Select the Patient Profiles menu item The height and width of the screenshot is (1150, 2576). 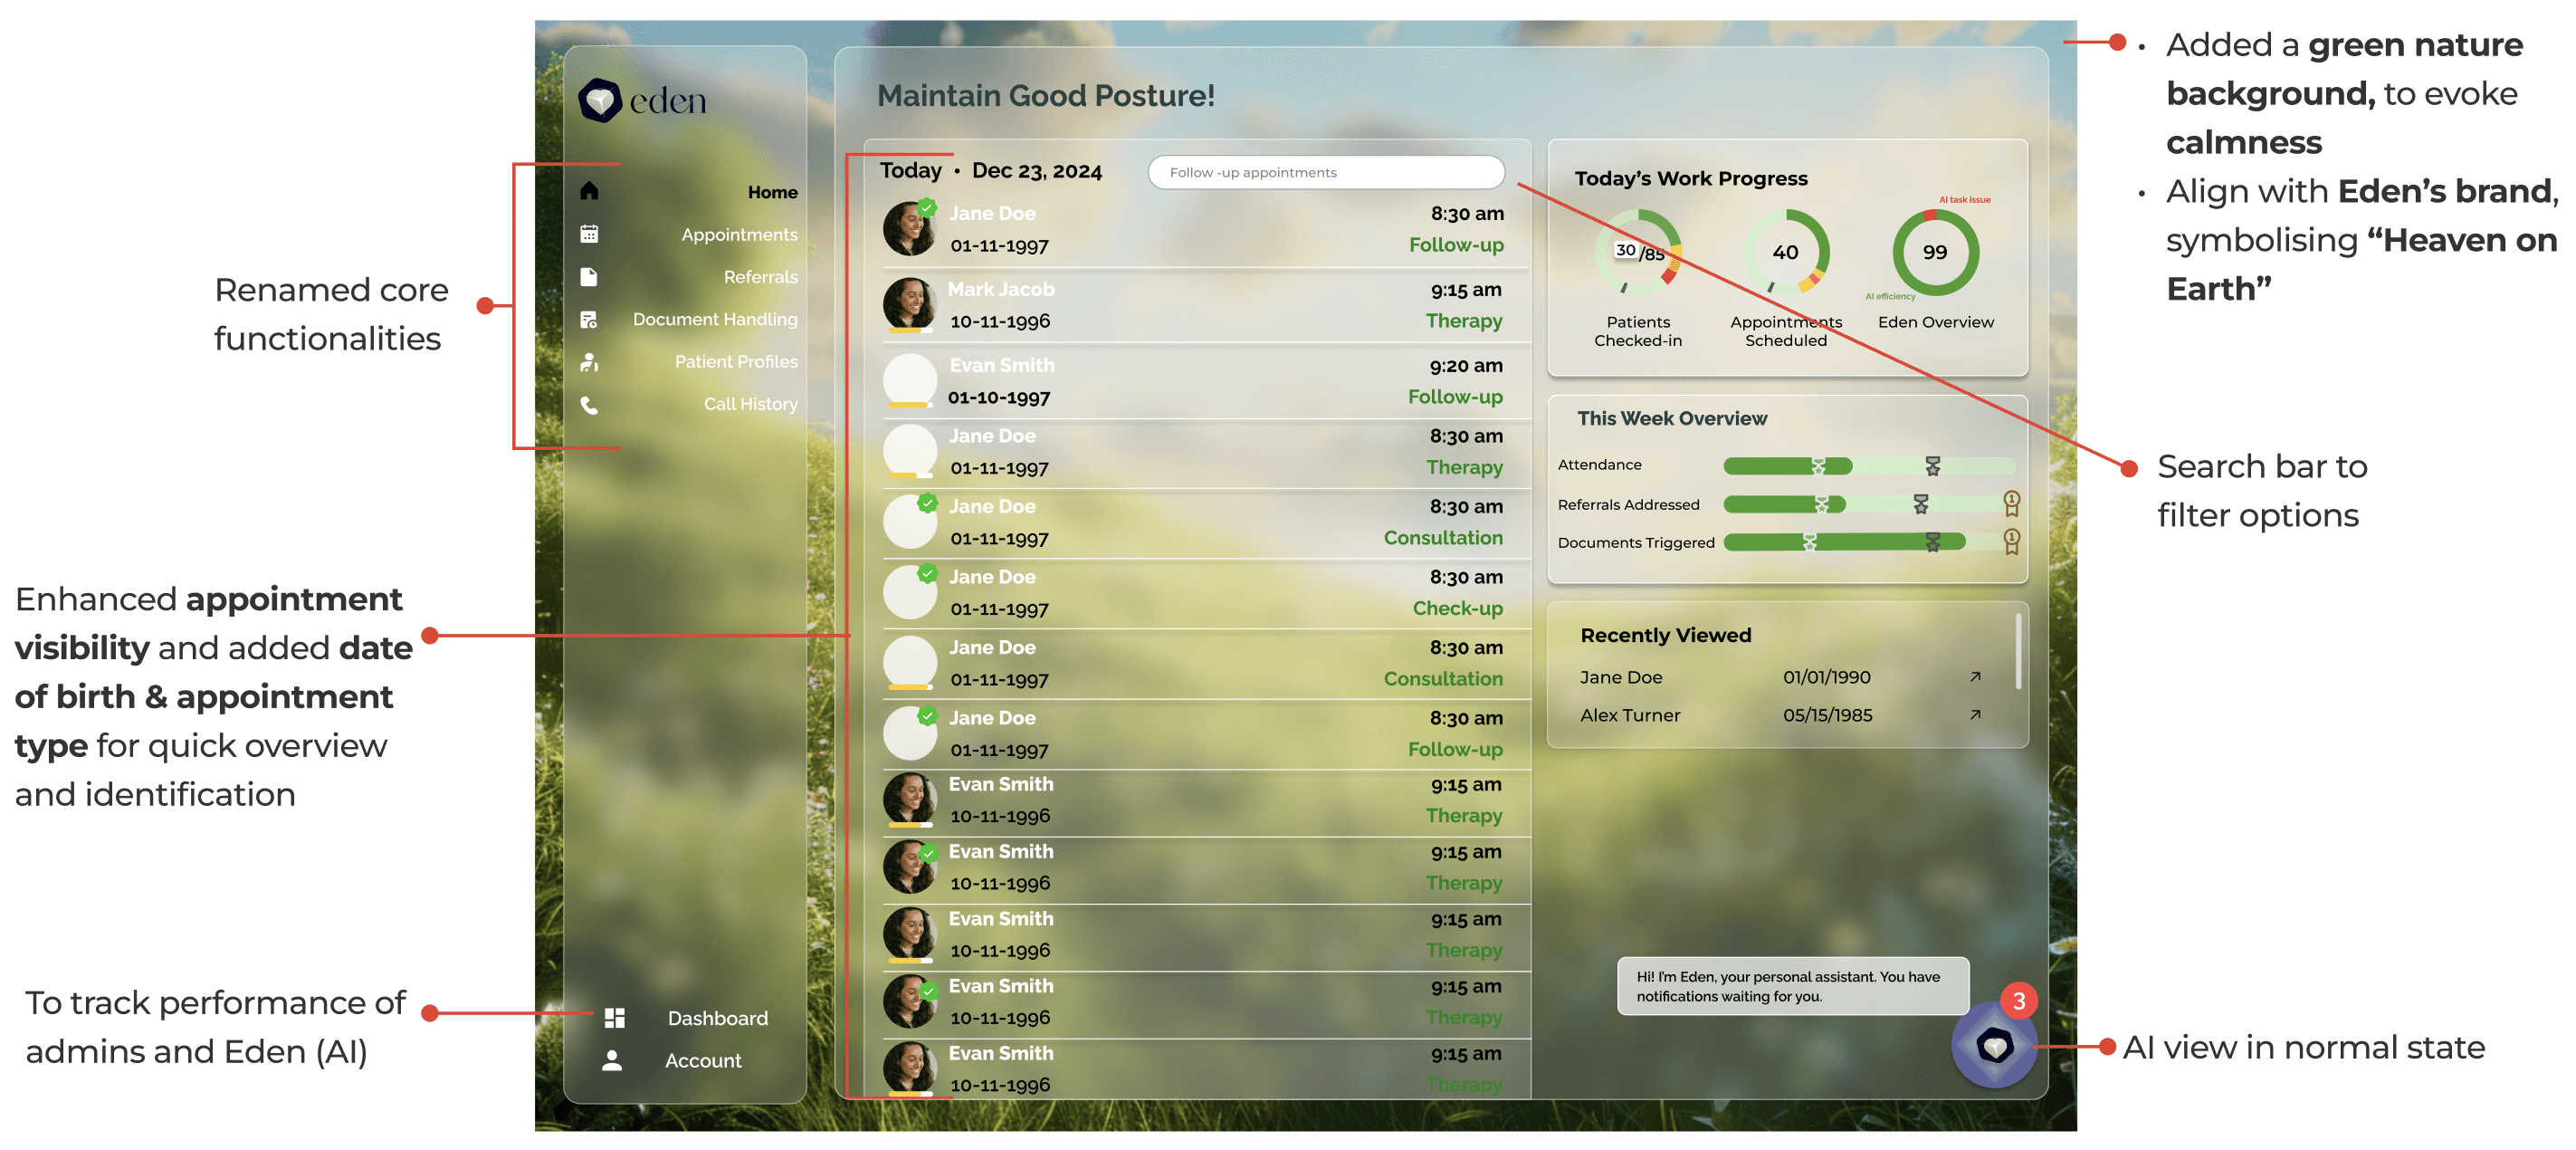tap(736, 362)
